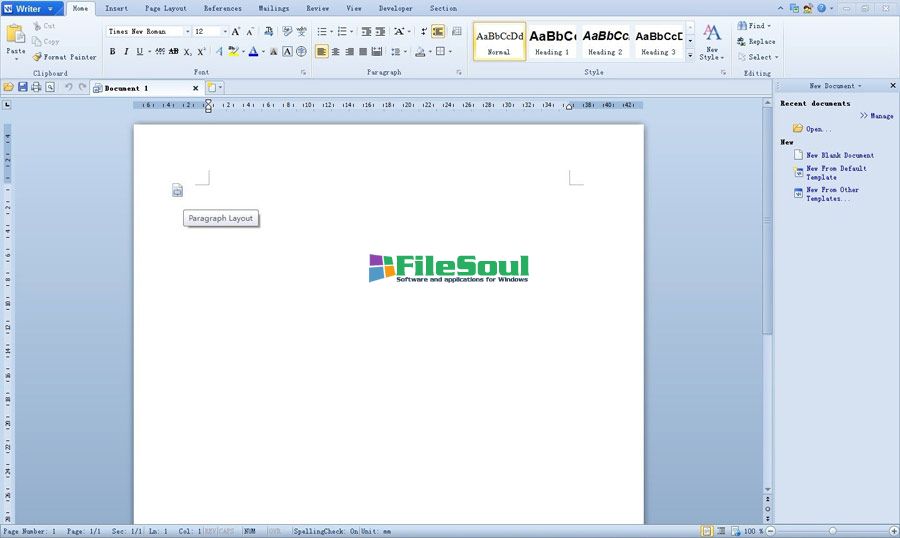Viewport: 900px width, 538px height.
Task: Click the Save icon in quick access toolbar
Action: [22, 88]
